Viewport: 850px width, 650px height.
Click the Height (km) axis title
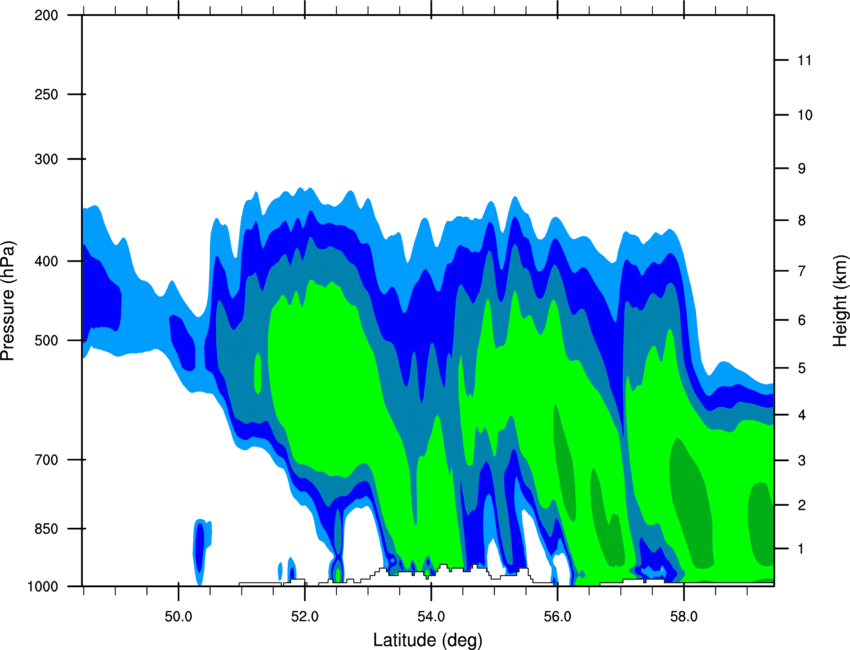(x=840, y=300)
